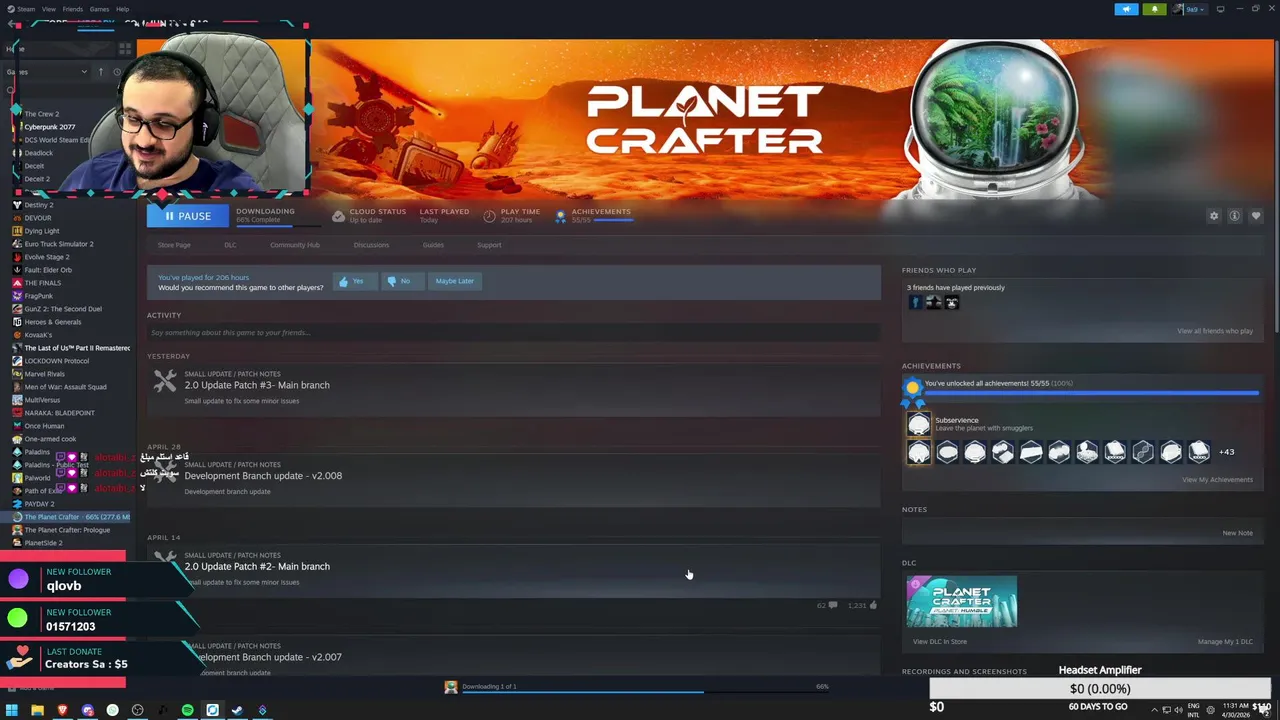Open the game settings gear icon
The width and height of the screenshot is (1280, 720).
(1214, 216)
